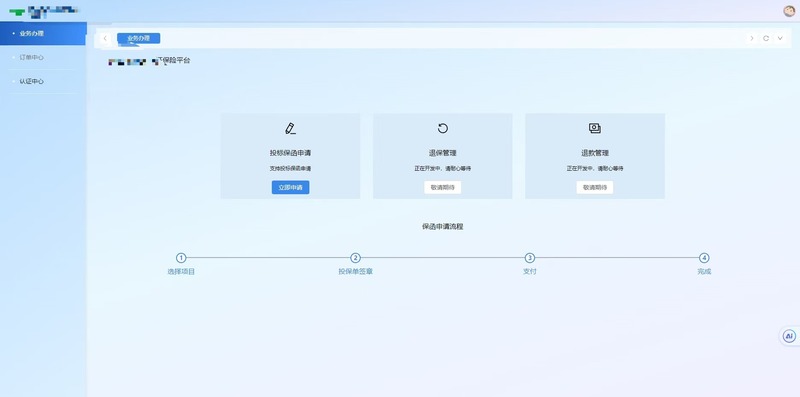Click step 3 circle 支付
This screenshot has height=397, width=800.
pos(530,258)
